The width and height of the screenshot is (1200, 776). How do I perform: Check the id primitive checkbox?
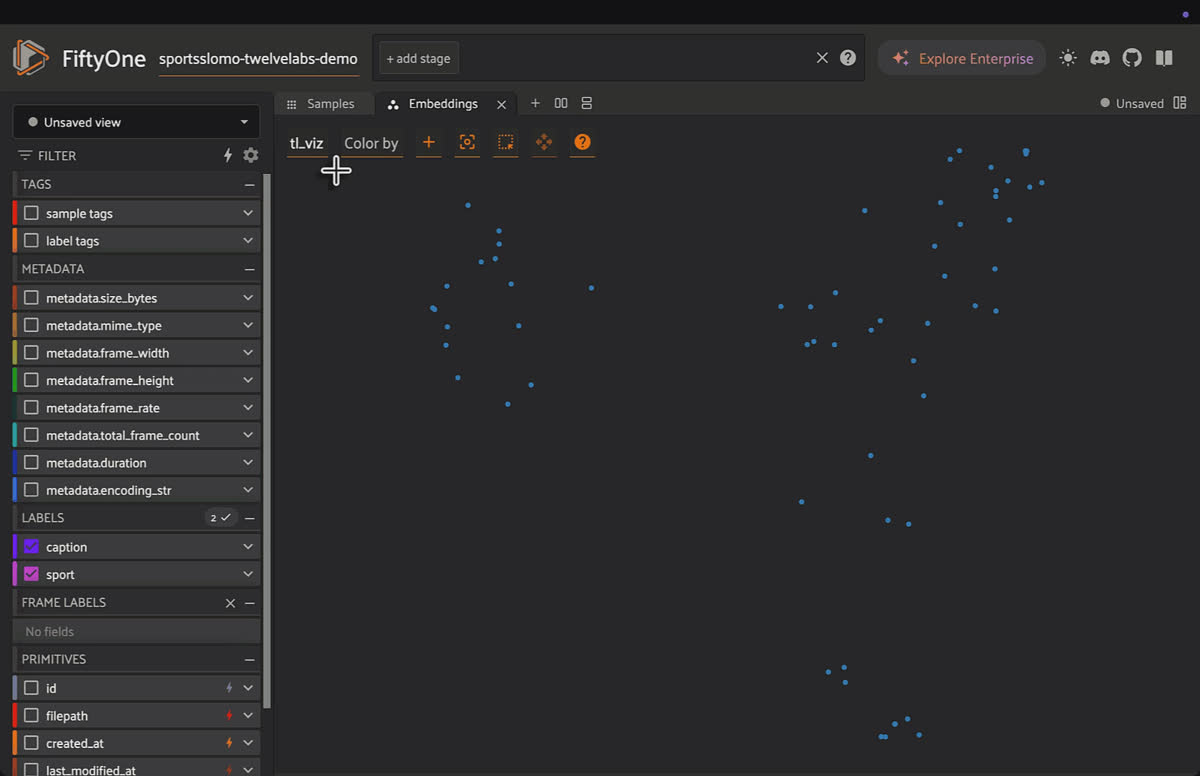pyautogui.click(x=31, y=688)
